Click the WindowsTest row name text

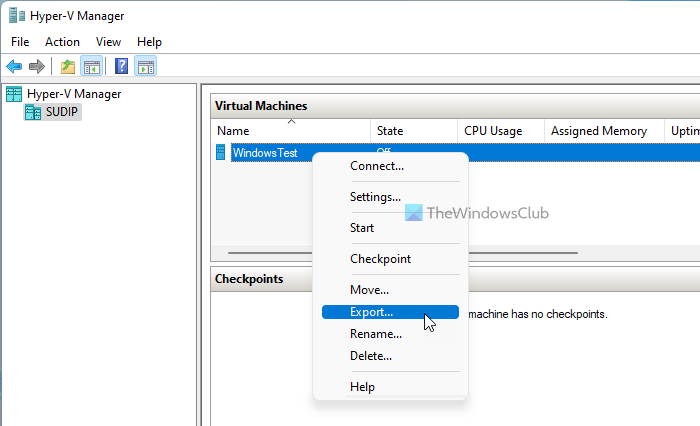point(265,153)
